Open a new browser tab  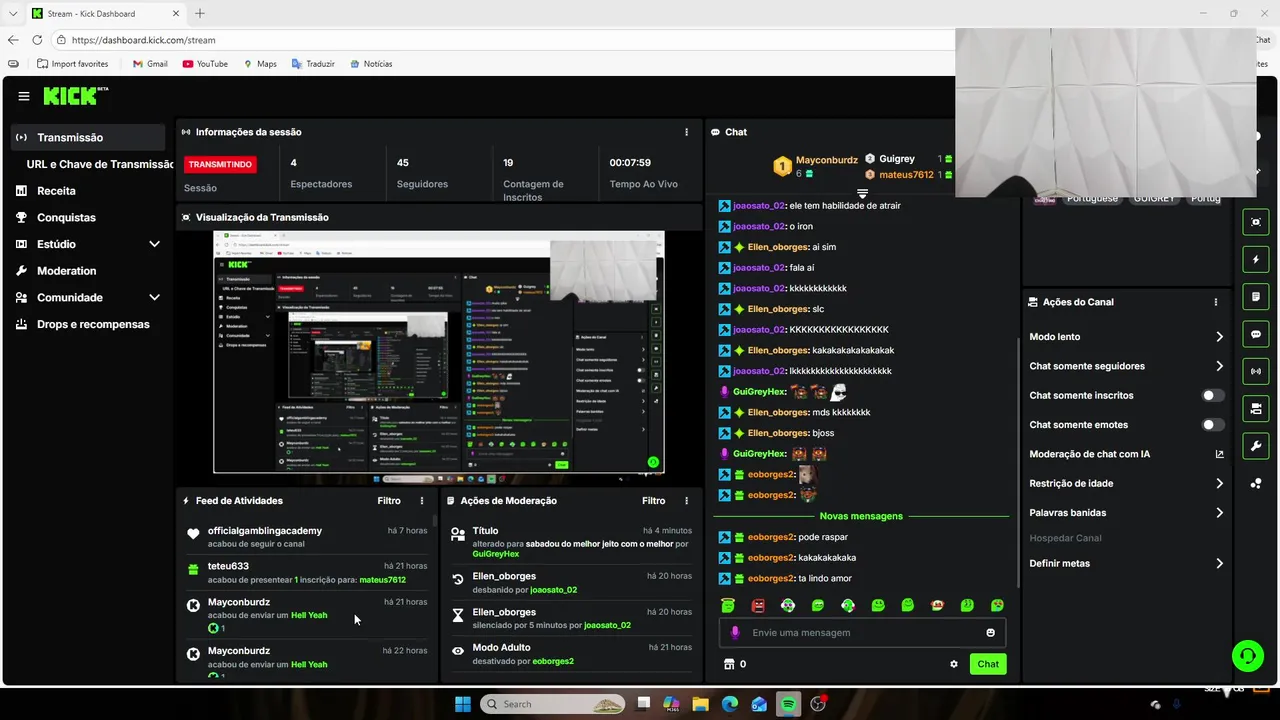point(200,13)
